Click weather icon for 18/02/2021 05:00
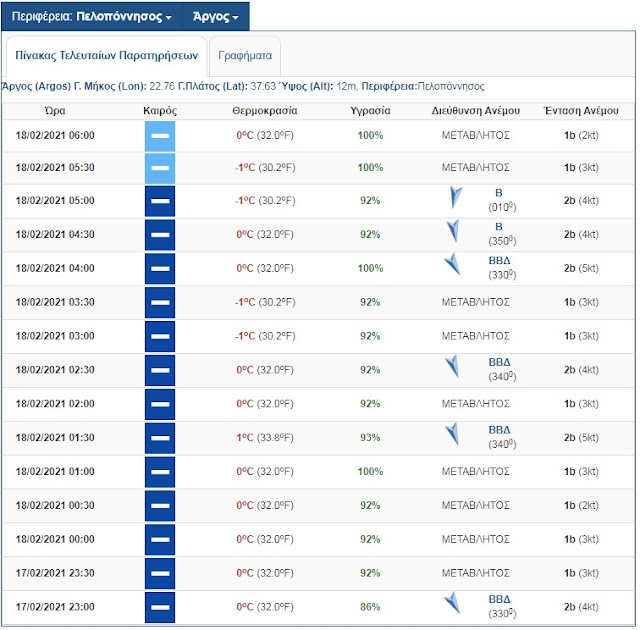The image size is (640, 630). point(160,201)
